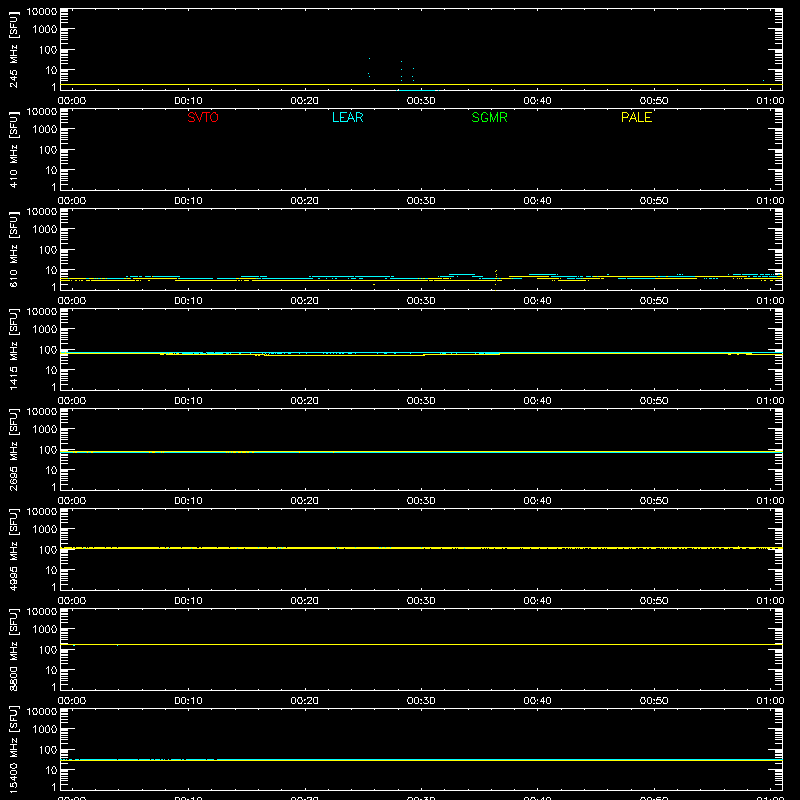Select the 15400 MHz [SFU] axis title
This screenshot has width=800, height=800.
coord(14,749)
